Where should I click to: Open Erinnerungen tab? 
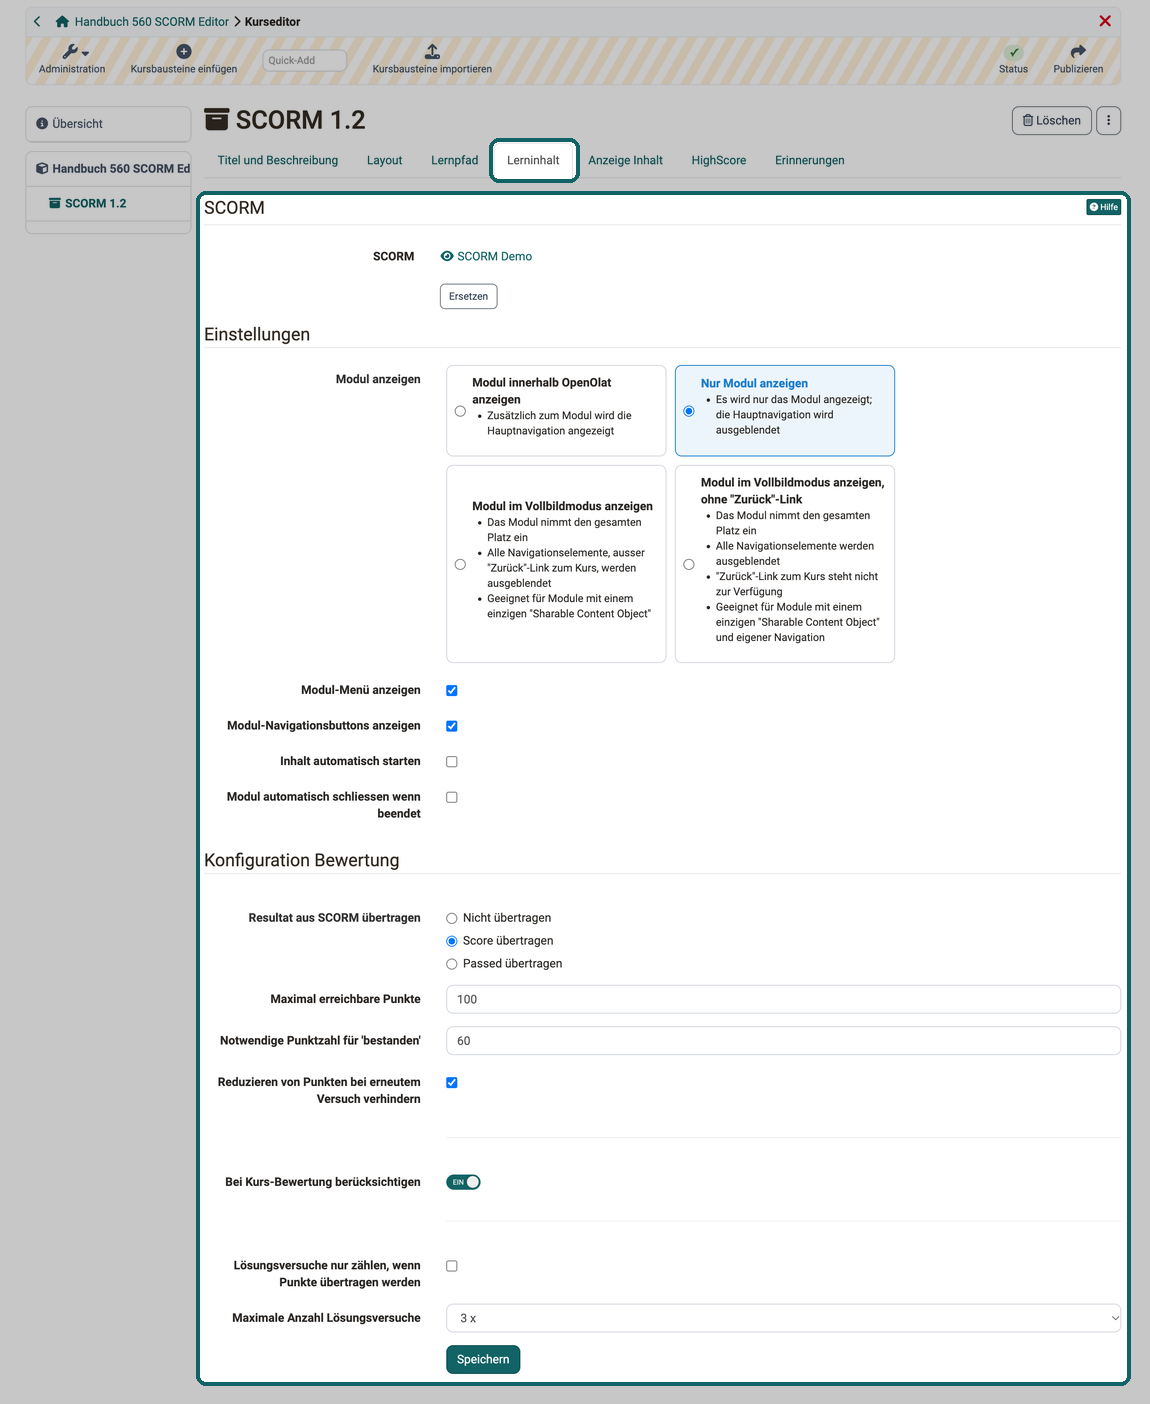pyautogui.click(x=810, y=160)
